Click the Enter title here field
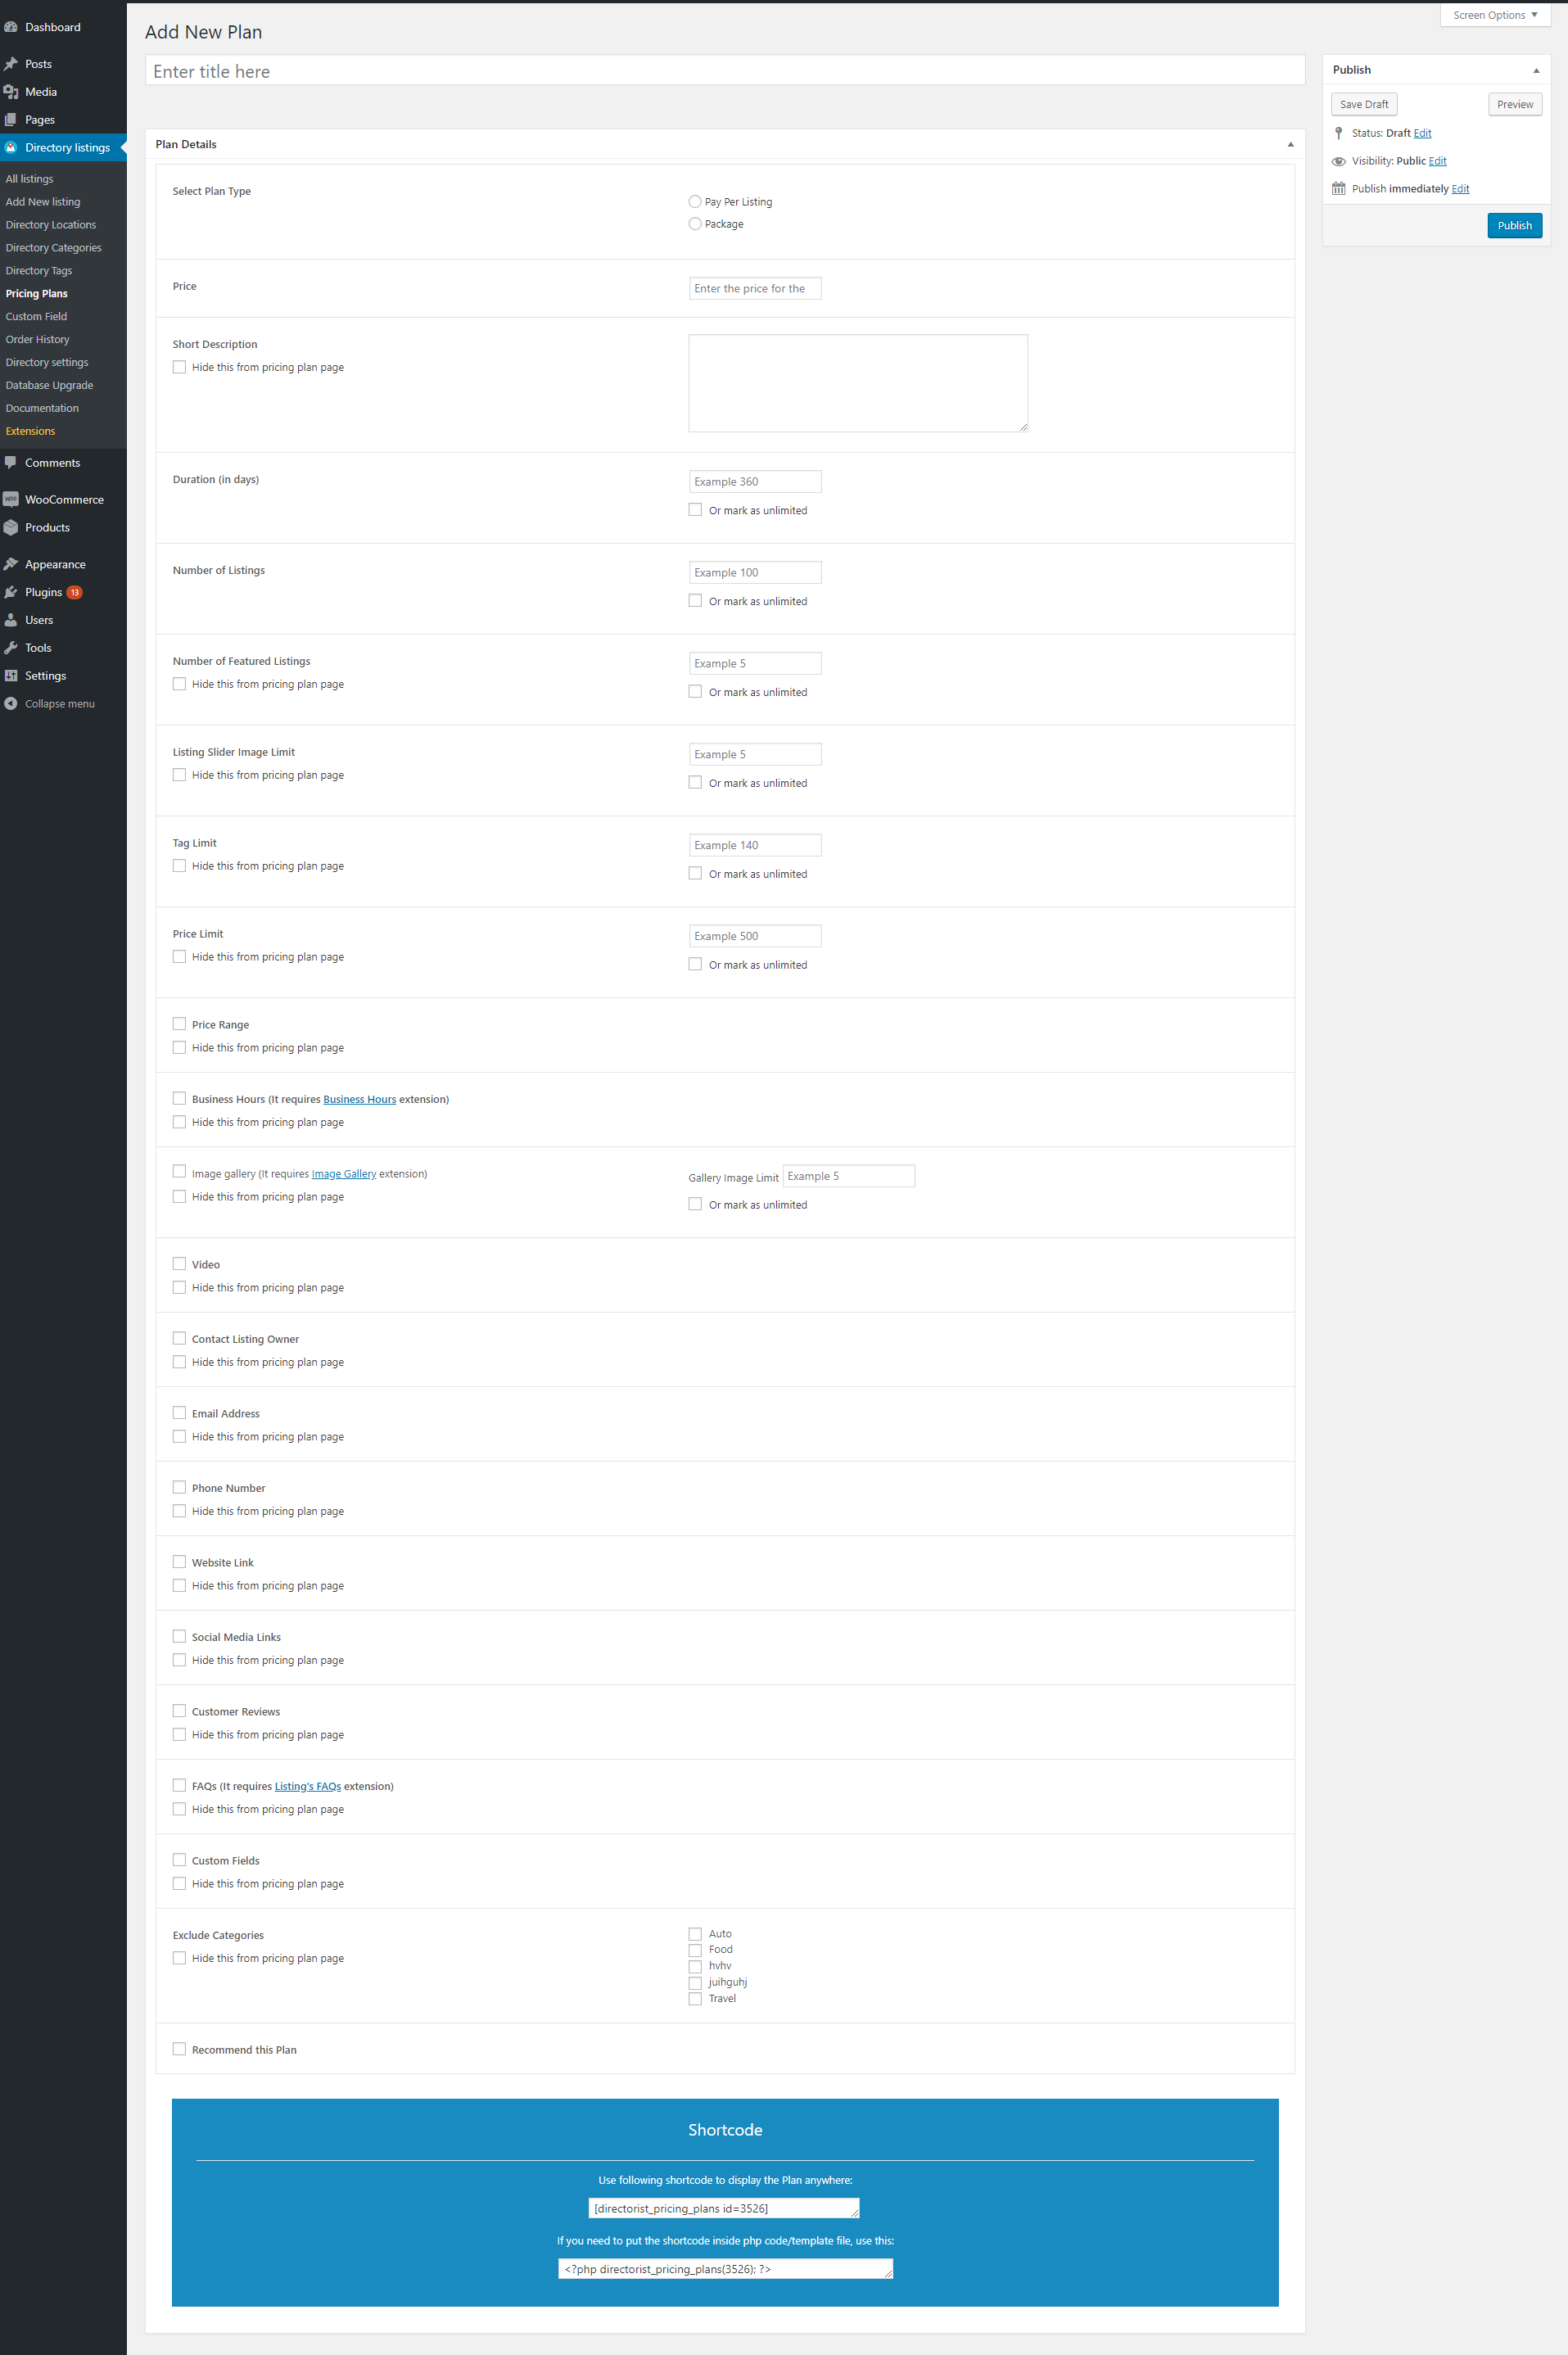Image resolution: width=1568 pixels, height=2355 pixels. point(725,71)
